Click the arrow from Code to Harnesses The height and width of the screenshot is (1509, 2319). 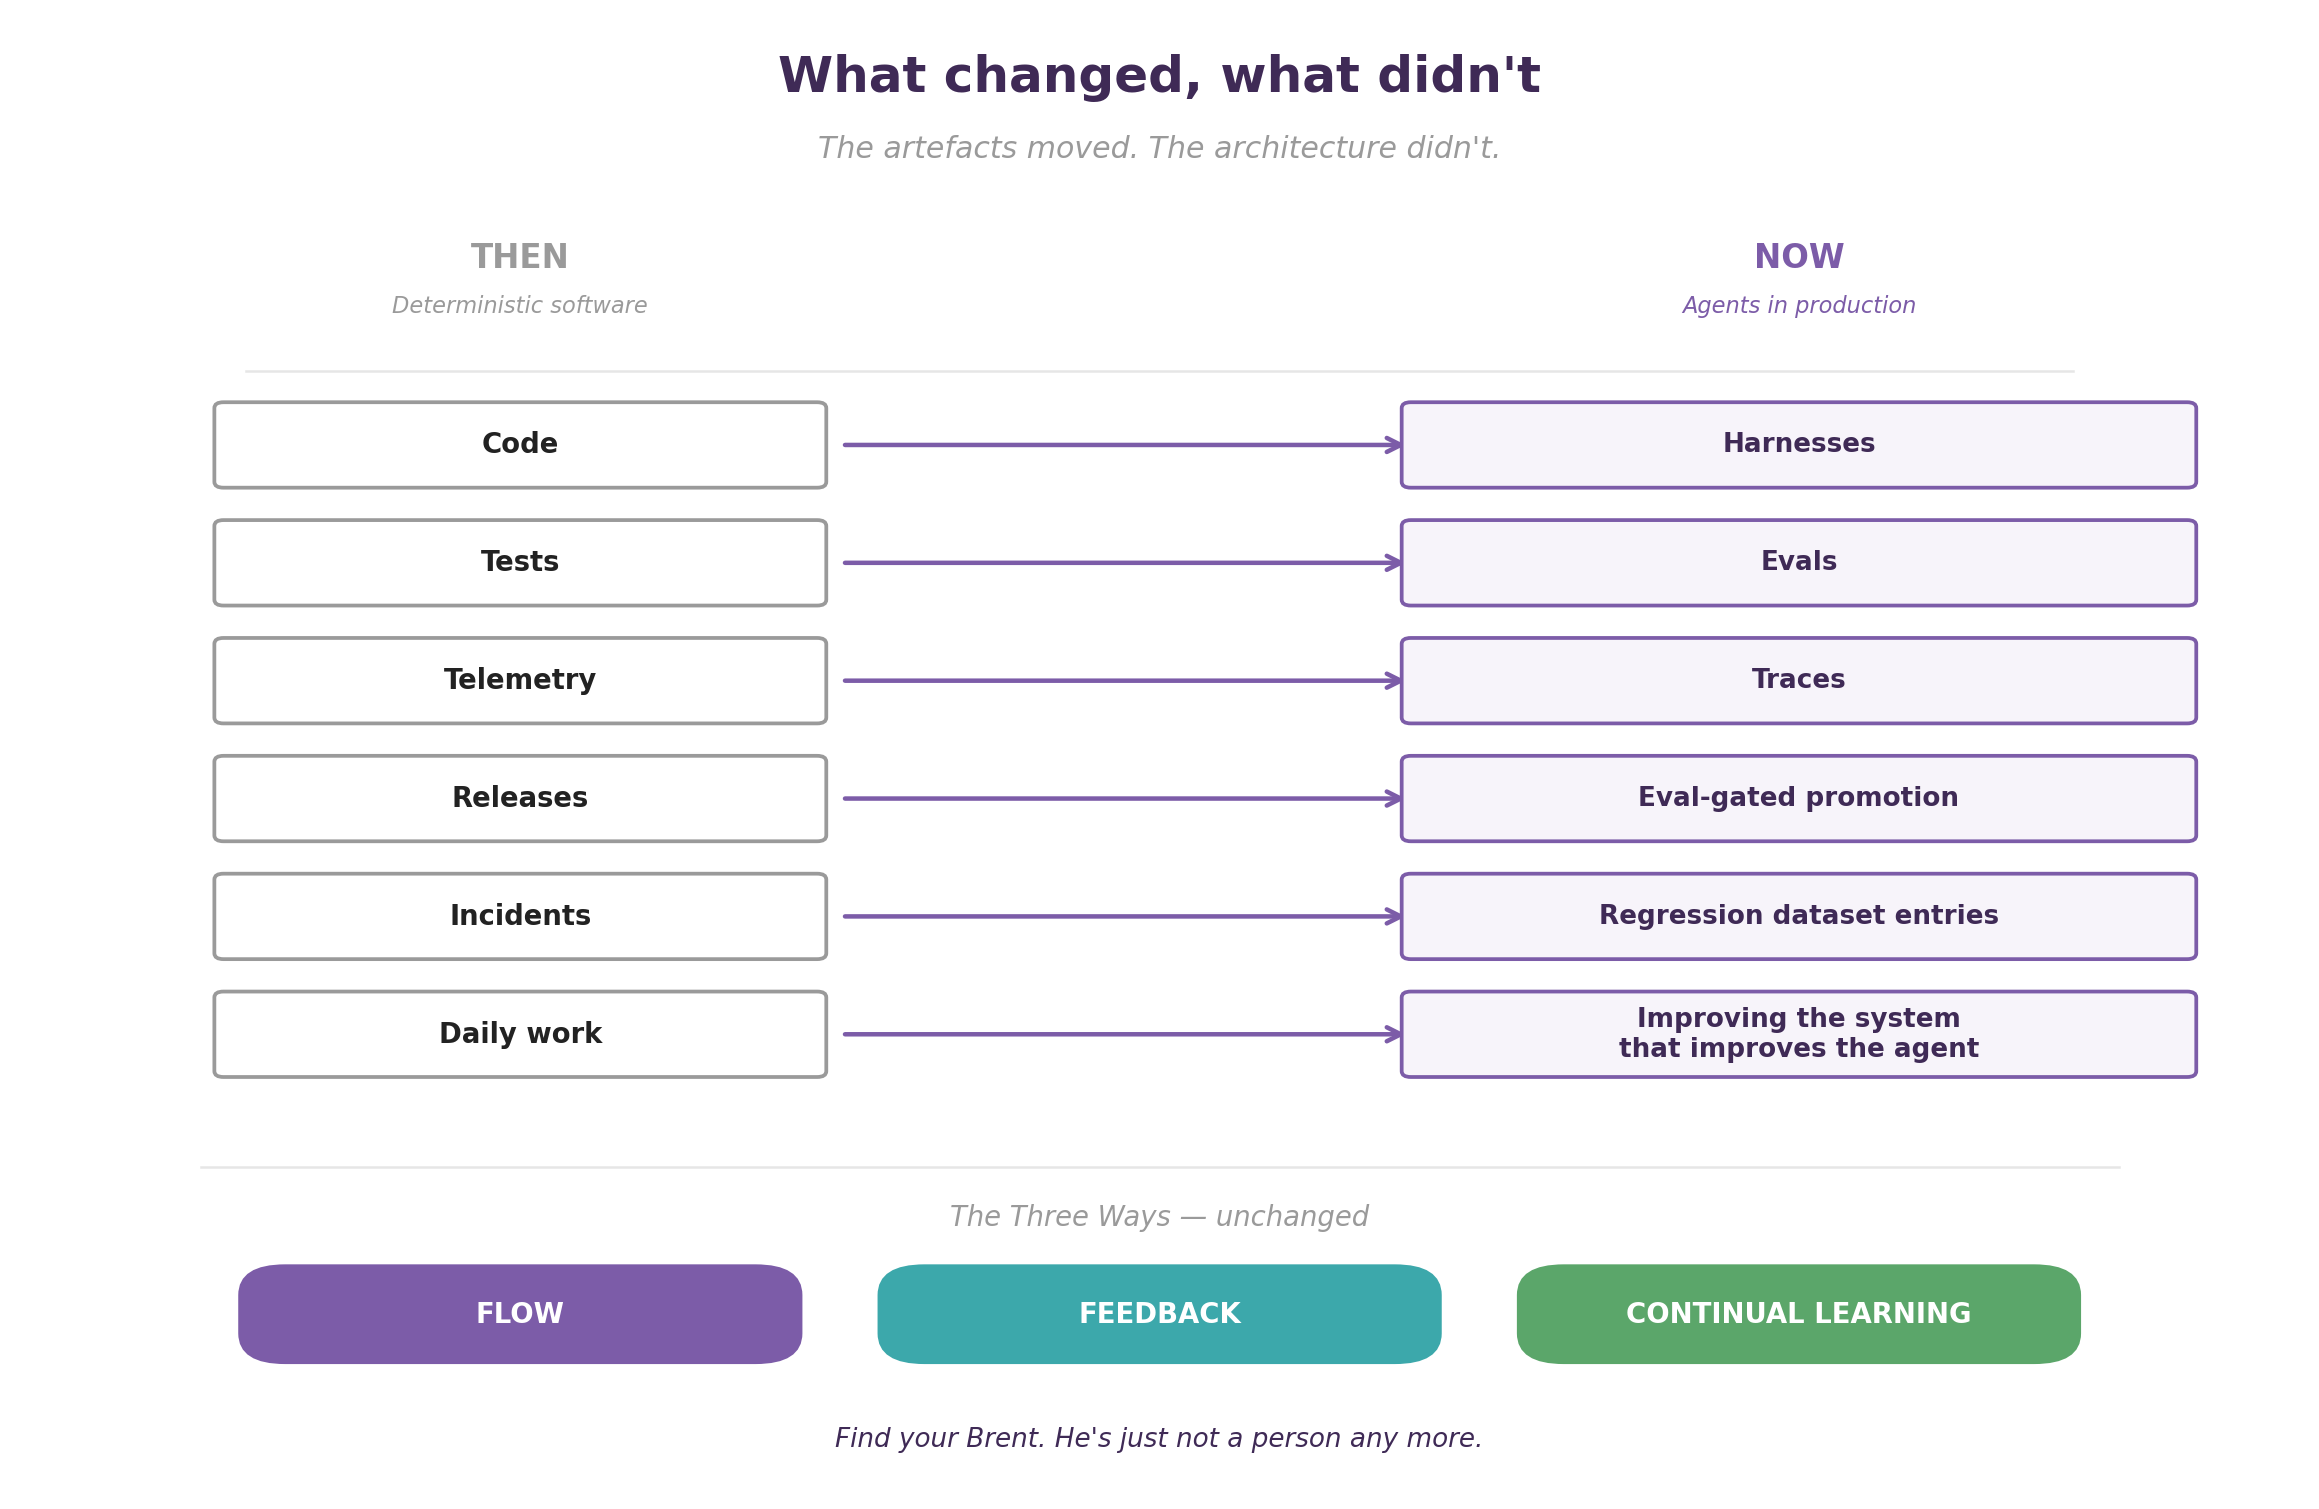1122,445
